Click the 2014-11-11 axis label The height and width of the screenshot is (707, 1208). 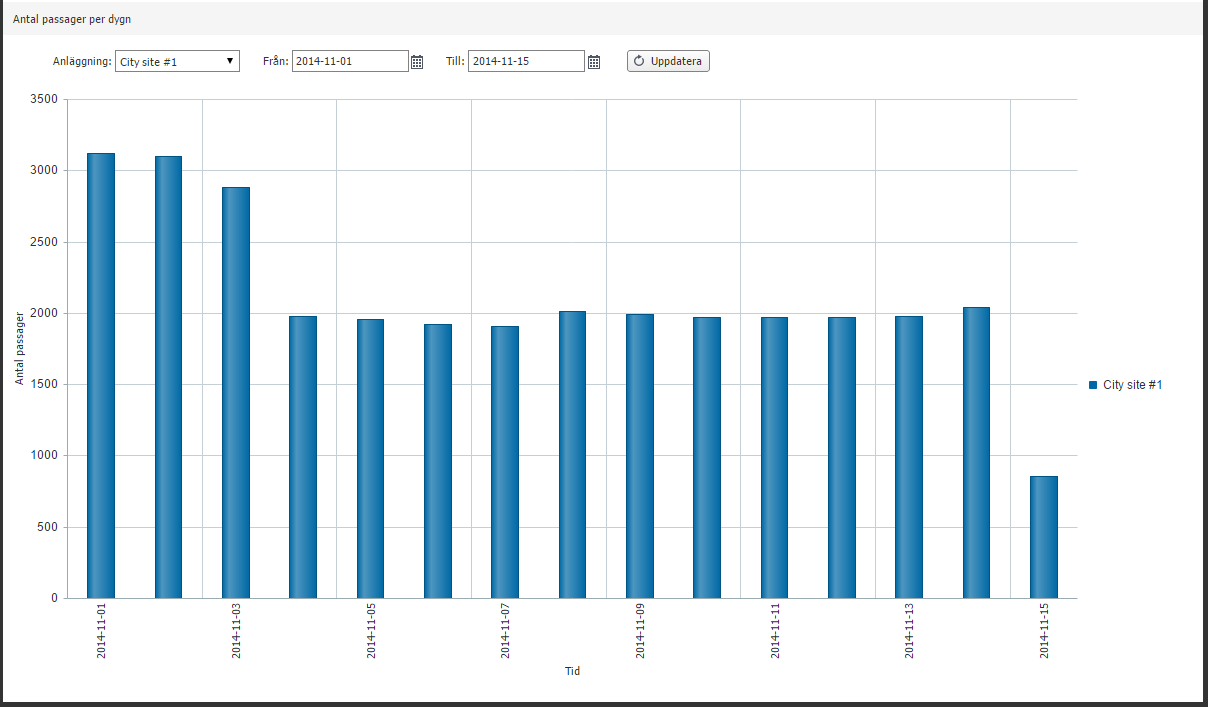point(774,630)
